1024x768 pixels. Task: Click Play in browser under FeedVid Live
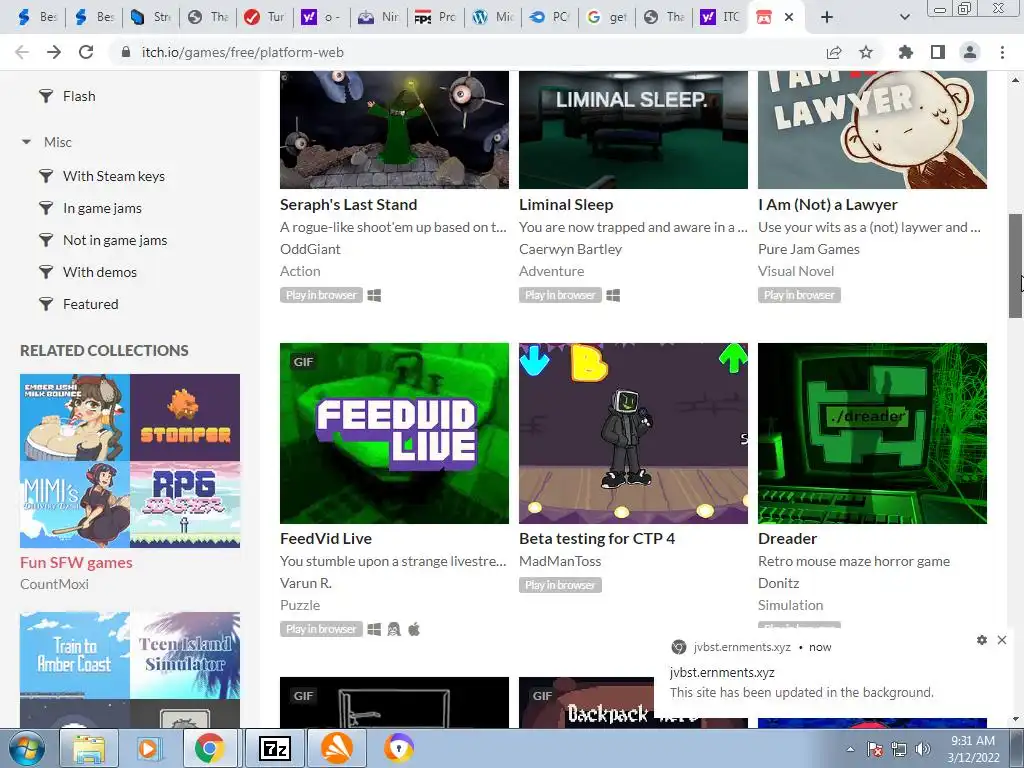pos(321,630)
